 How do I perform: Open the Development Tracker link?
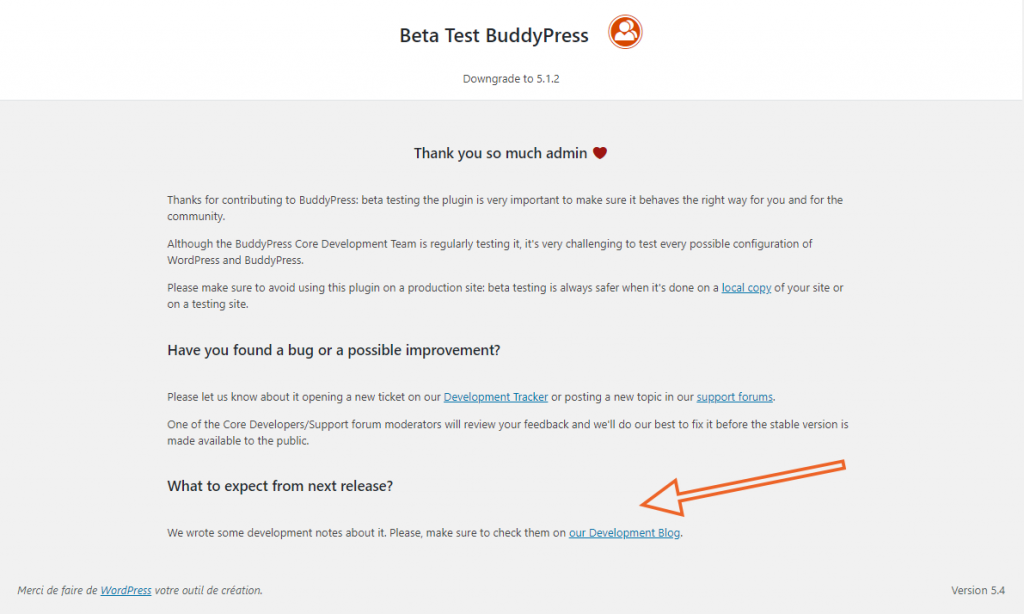(496, 396)
